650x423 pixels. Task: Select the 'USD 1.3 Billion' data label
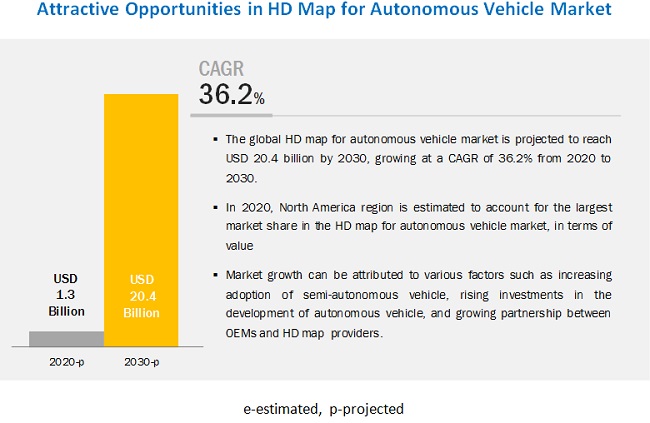point(66,293)
